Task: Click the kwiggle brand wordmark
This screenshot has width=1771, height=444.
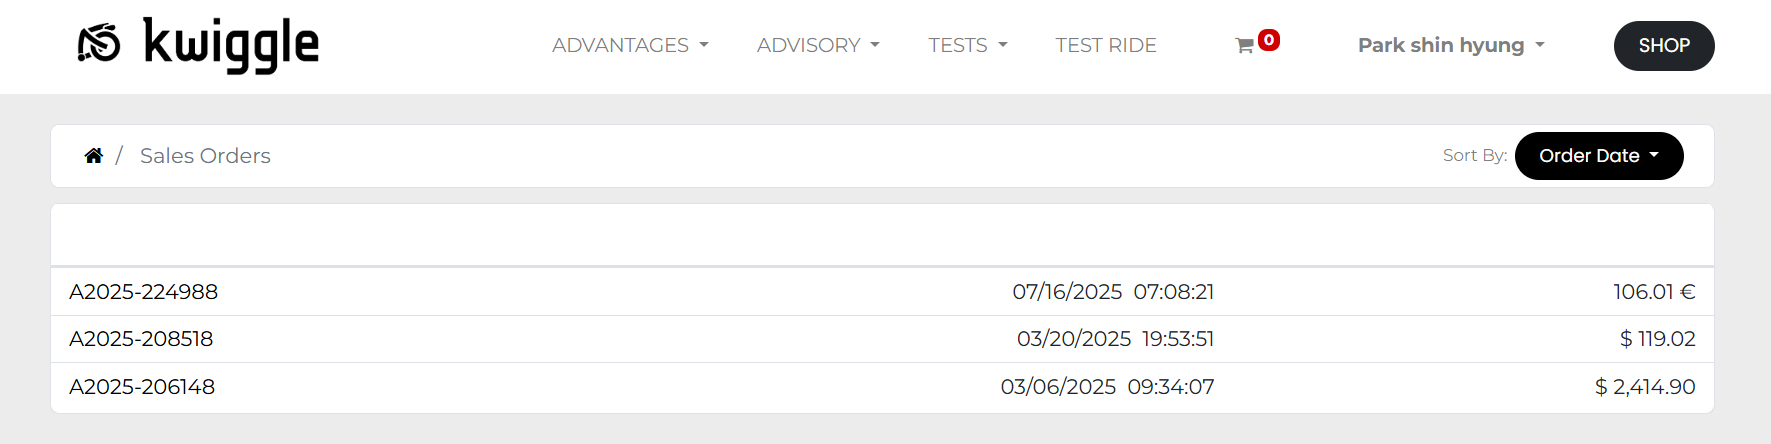Action: (x=231, y=45)
